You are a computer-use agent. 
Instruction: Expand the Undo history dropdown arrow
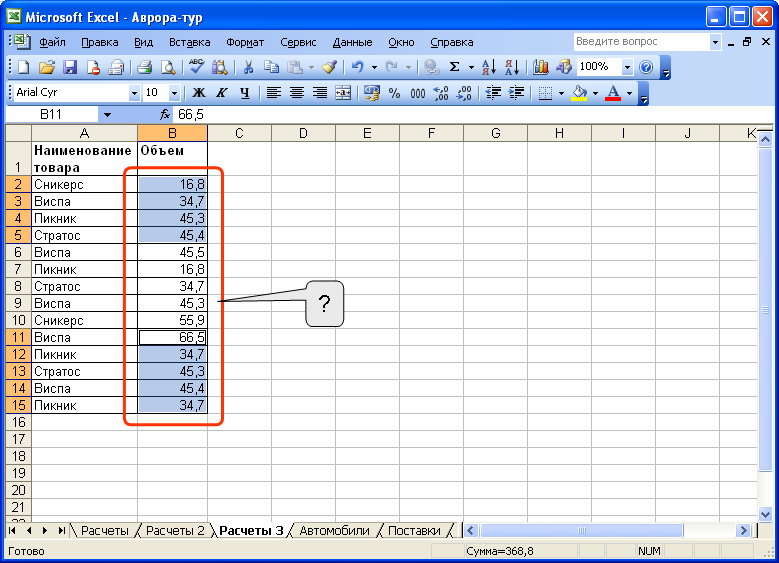[x=374, y=67]
